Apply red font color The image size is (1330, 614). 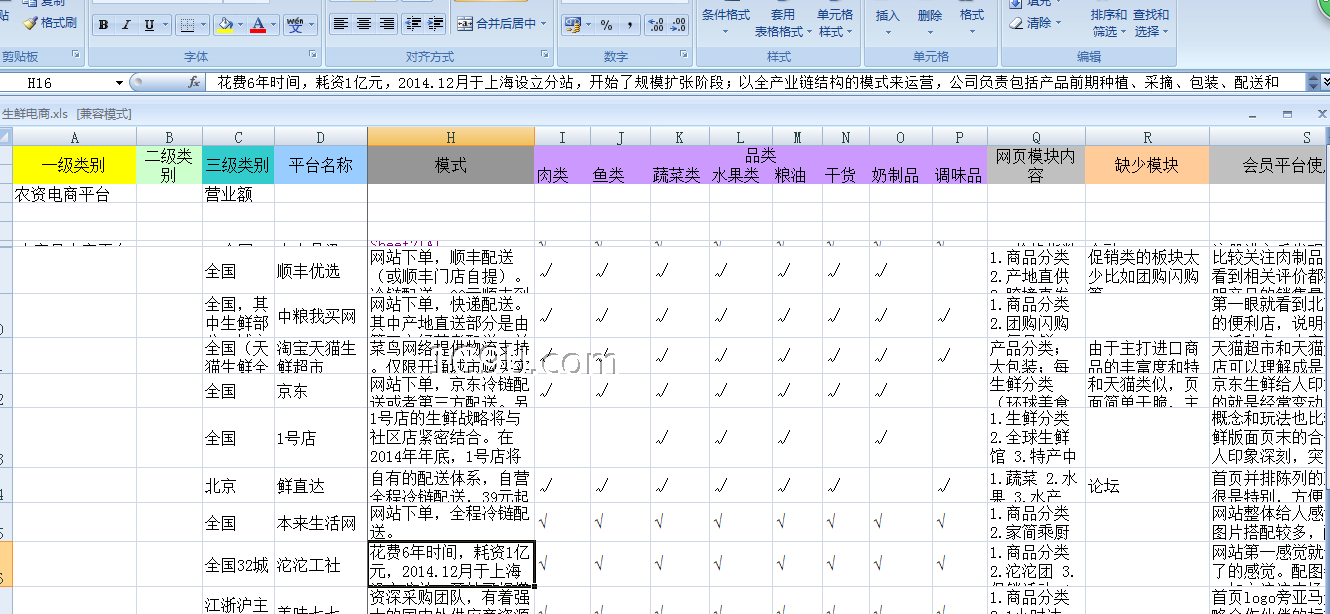[x=259, y=25]
